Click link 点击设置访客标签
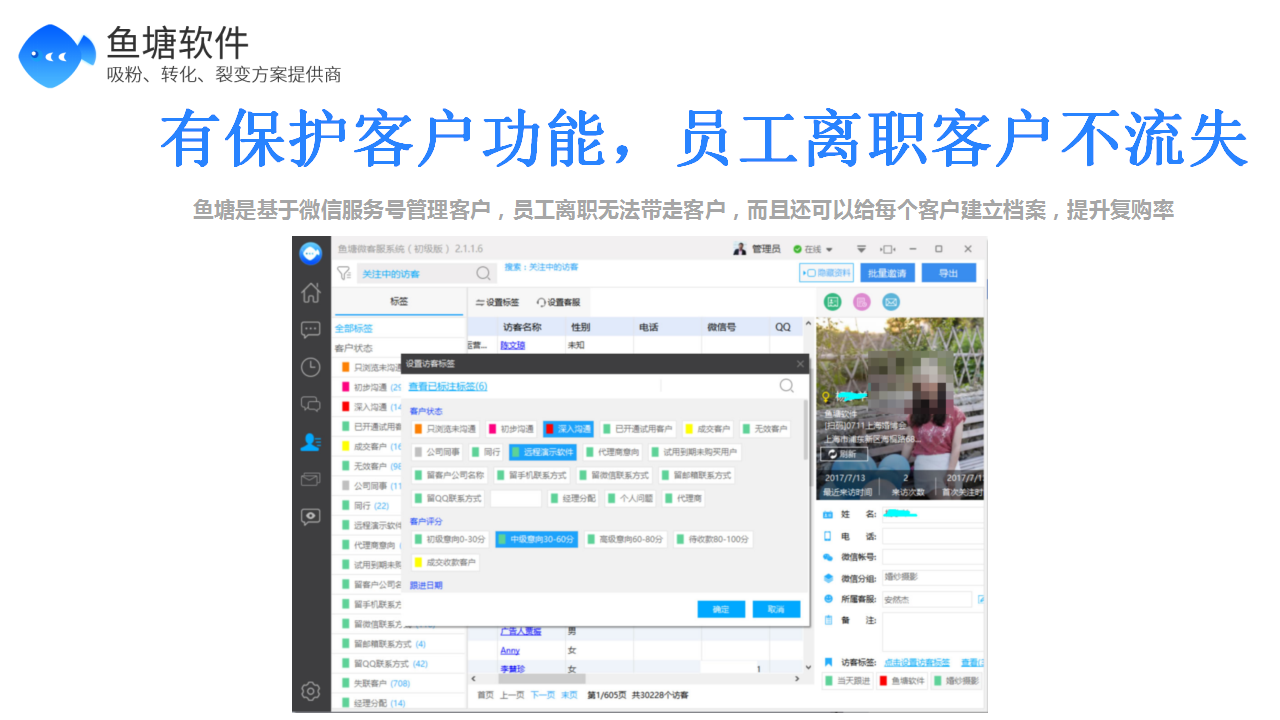Viewport: 1280px width, 720px height. 918,662
